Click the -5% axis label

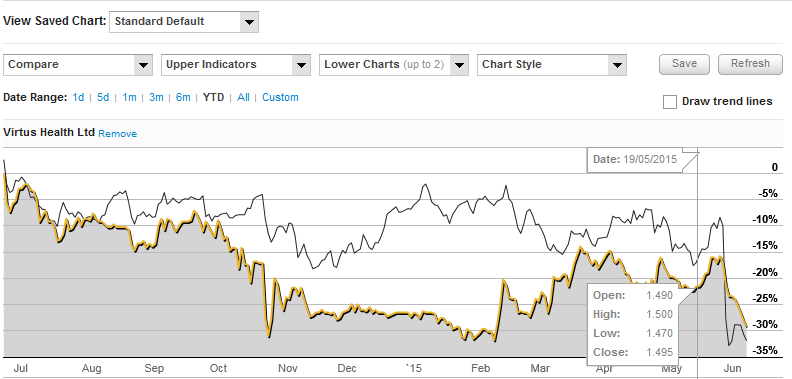769,193
